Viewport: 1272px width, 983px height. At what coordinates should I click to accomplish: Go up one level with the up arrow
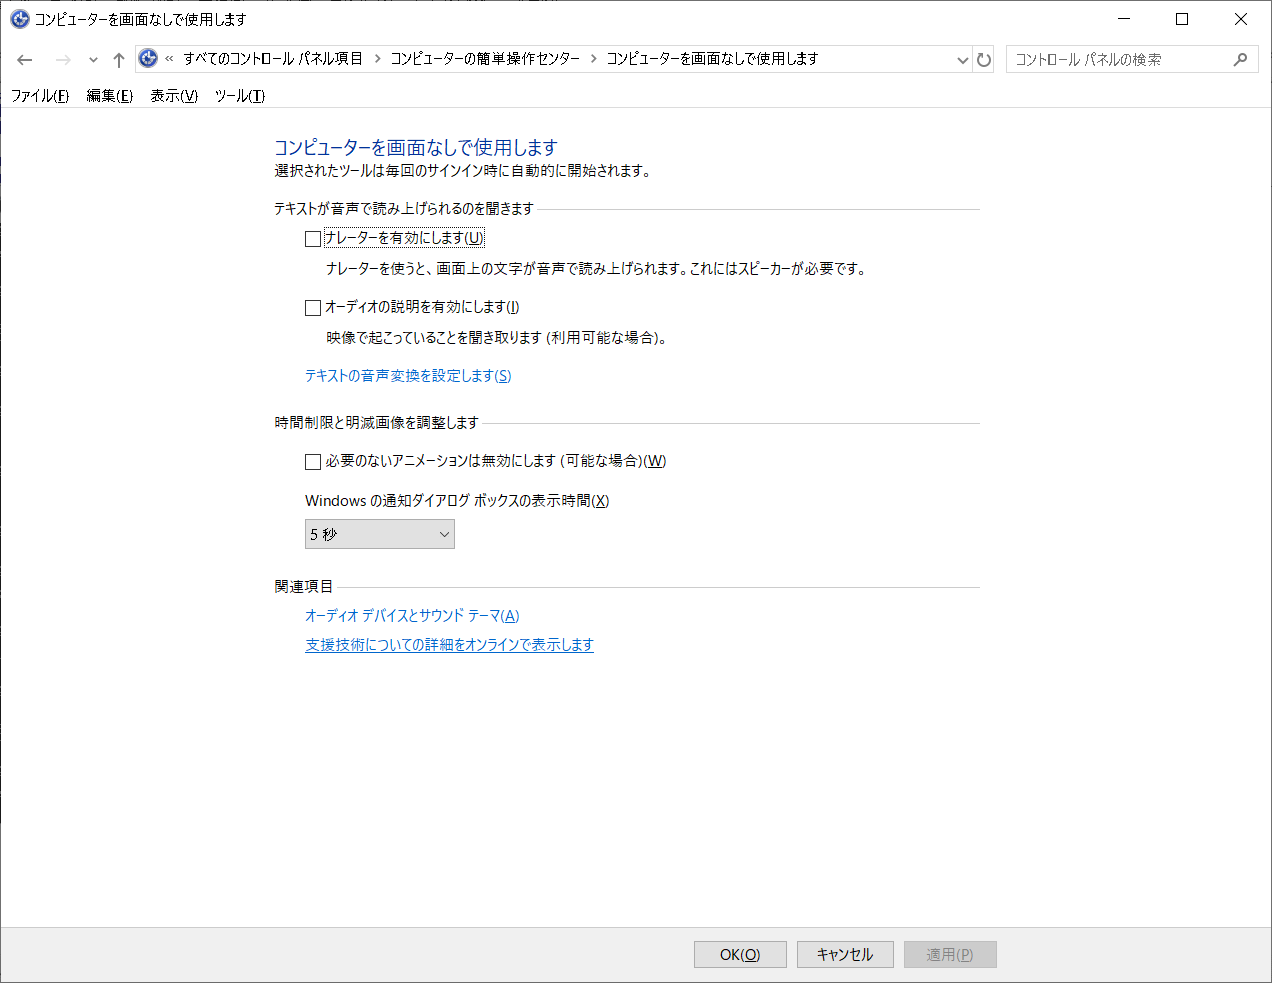[118, 59]
